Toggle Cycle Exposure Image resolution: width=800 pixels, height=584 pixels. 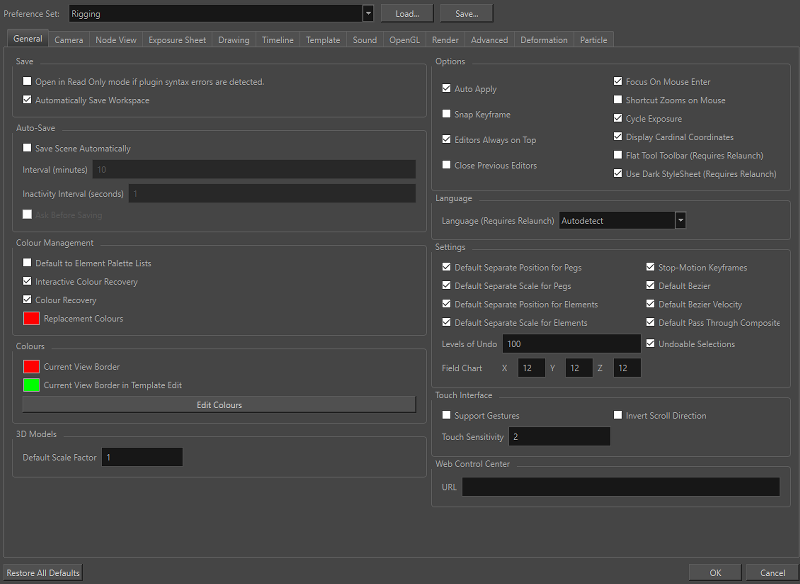click(618, 118)
